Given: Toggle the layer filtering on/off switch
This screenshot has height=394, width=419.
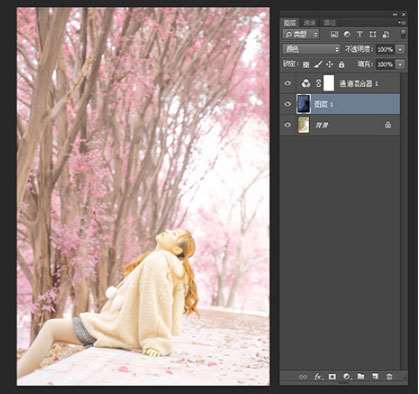Looking at the screenshot, I should coord(403,34).
